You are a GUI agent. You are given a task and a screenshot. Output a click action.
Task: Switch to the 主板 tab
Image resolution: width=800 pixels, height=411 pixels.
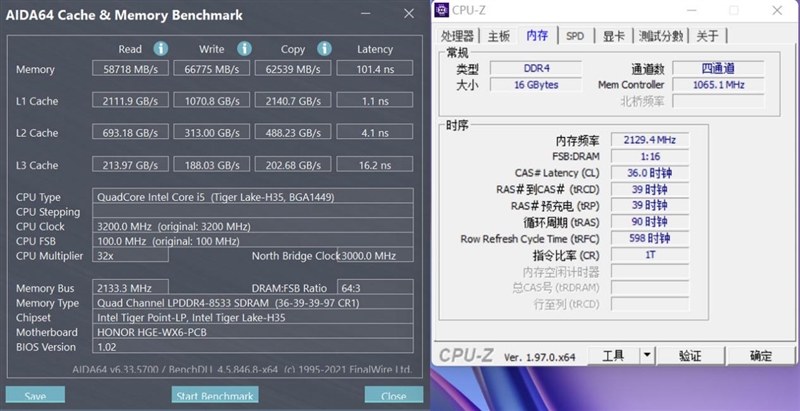pyautogui.click(x=498, y=36)
